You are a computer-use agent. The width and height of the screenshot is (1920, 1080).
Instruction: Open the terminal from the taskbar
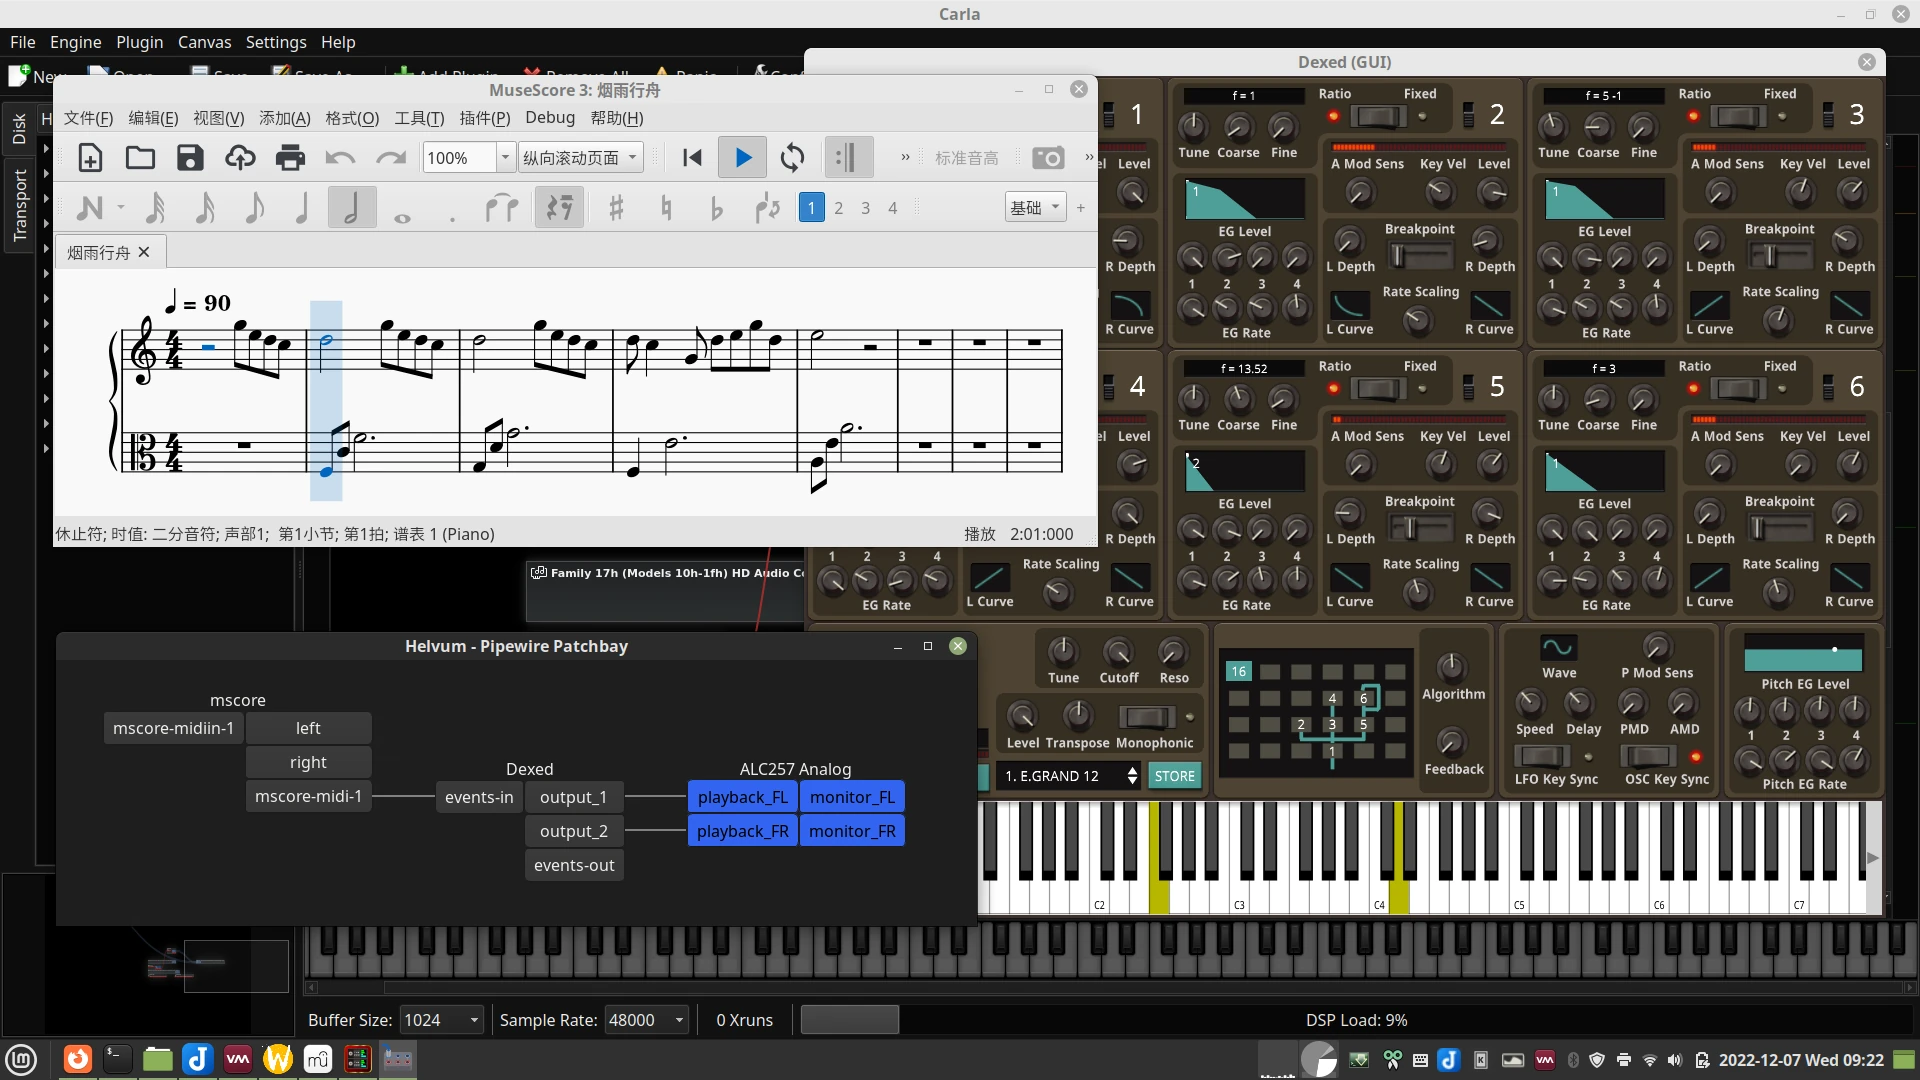(x=118, y=1059)
